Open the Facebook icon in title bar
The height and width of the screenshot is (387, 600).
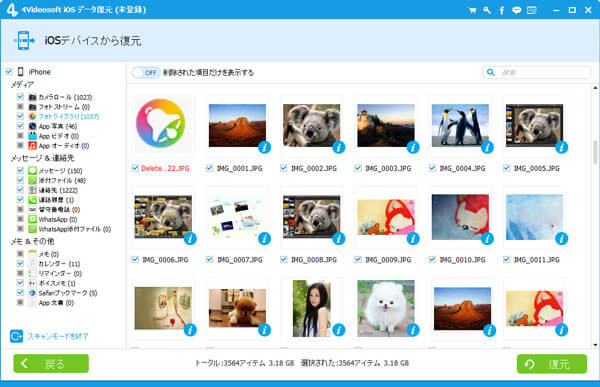(x=502, y=10)
